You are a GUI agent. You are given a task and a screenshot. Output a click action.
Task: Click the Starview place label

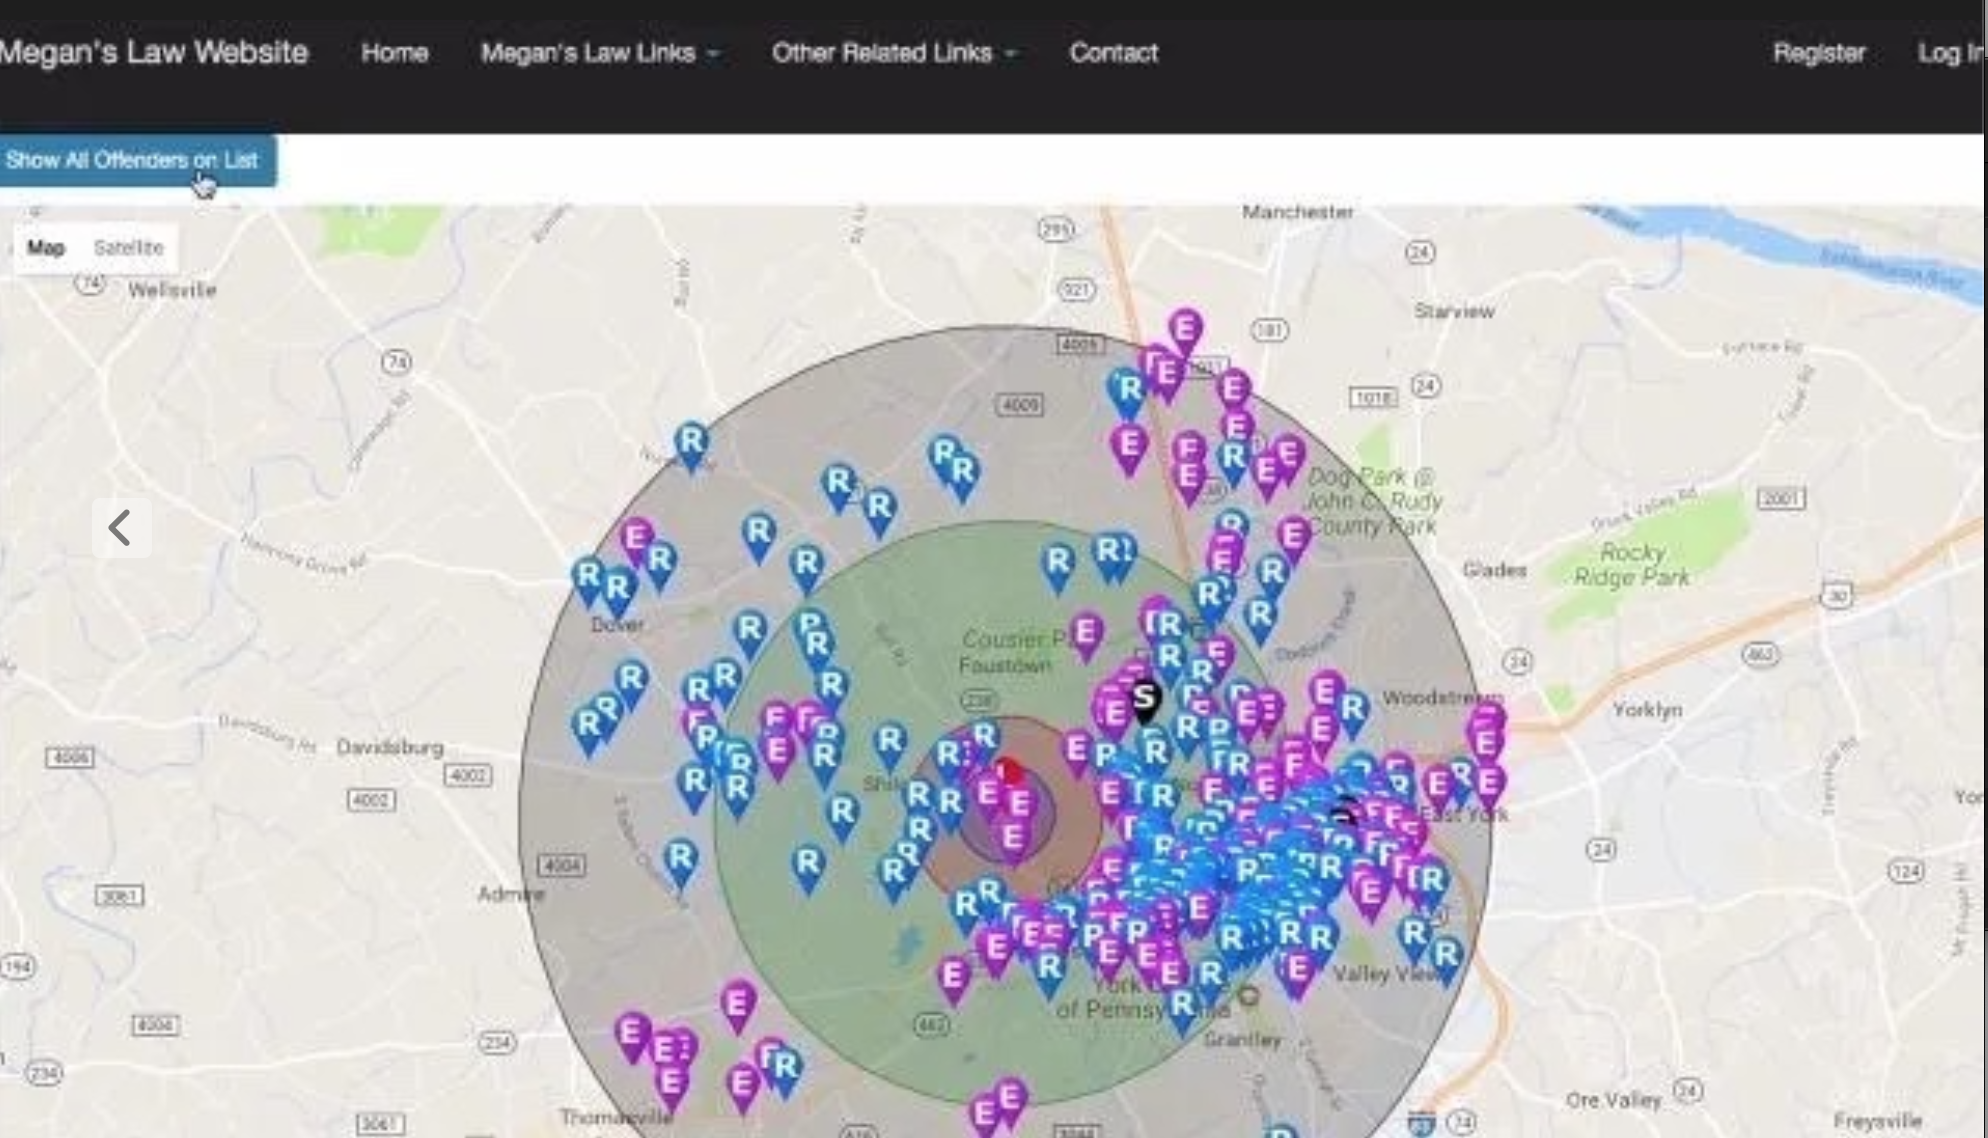[1454, 311]
